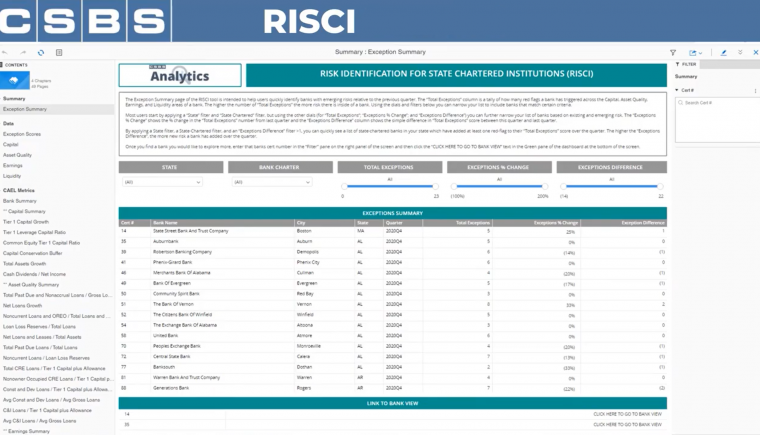This screenshot has width=760, height=435.
Task: Open the State dropdown filter
Action: point(162,182)
